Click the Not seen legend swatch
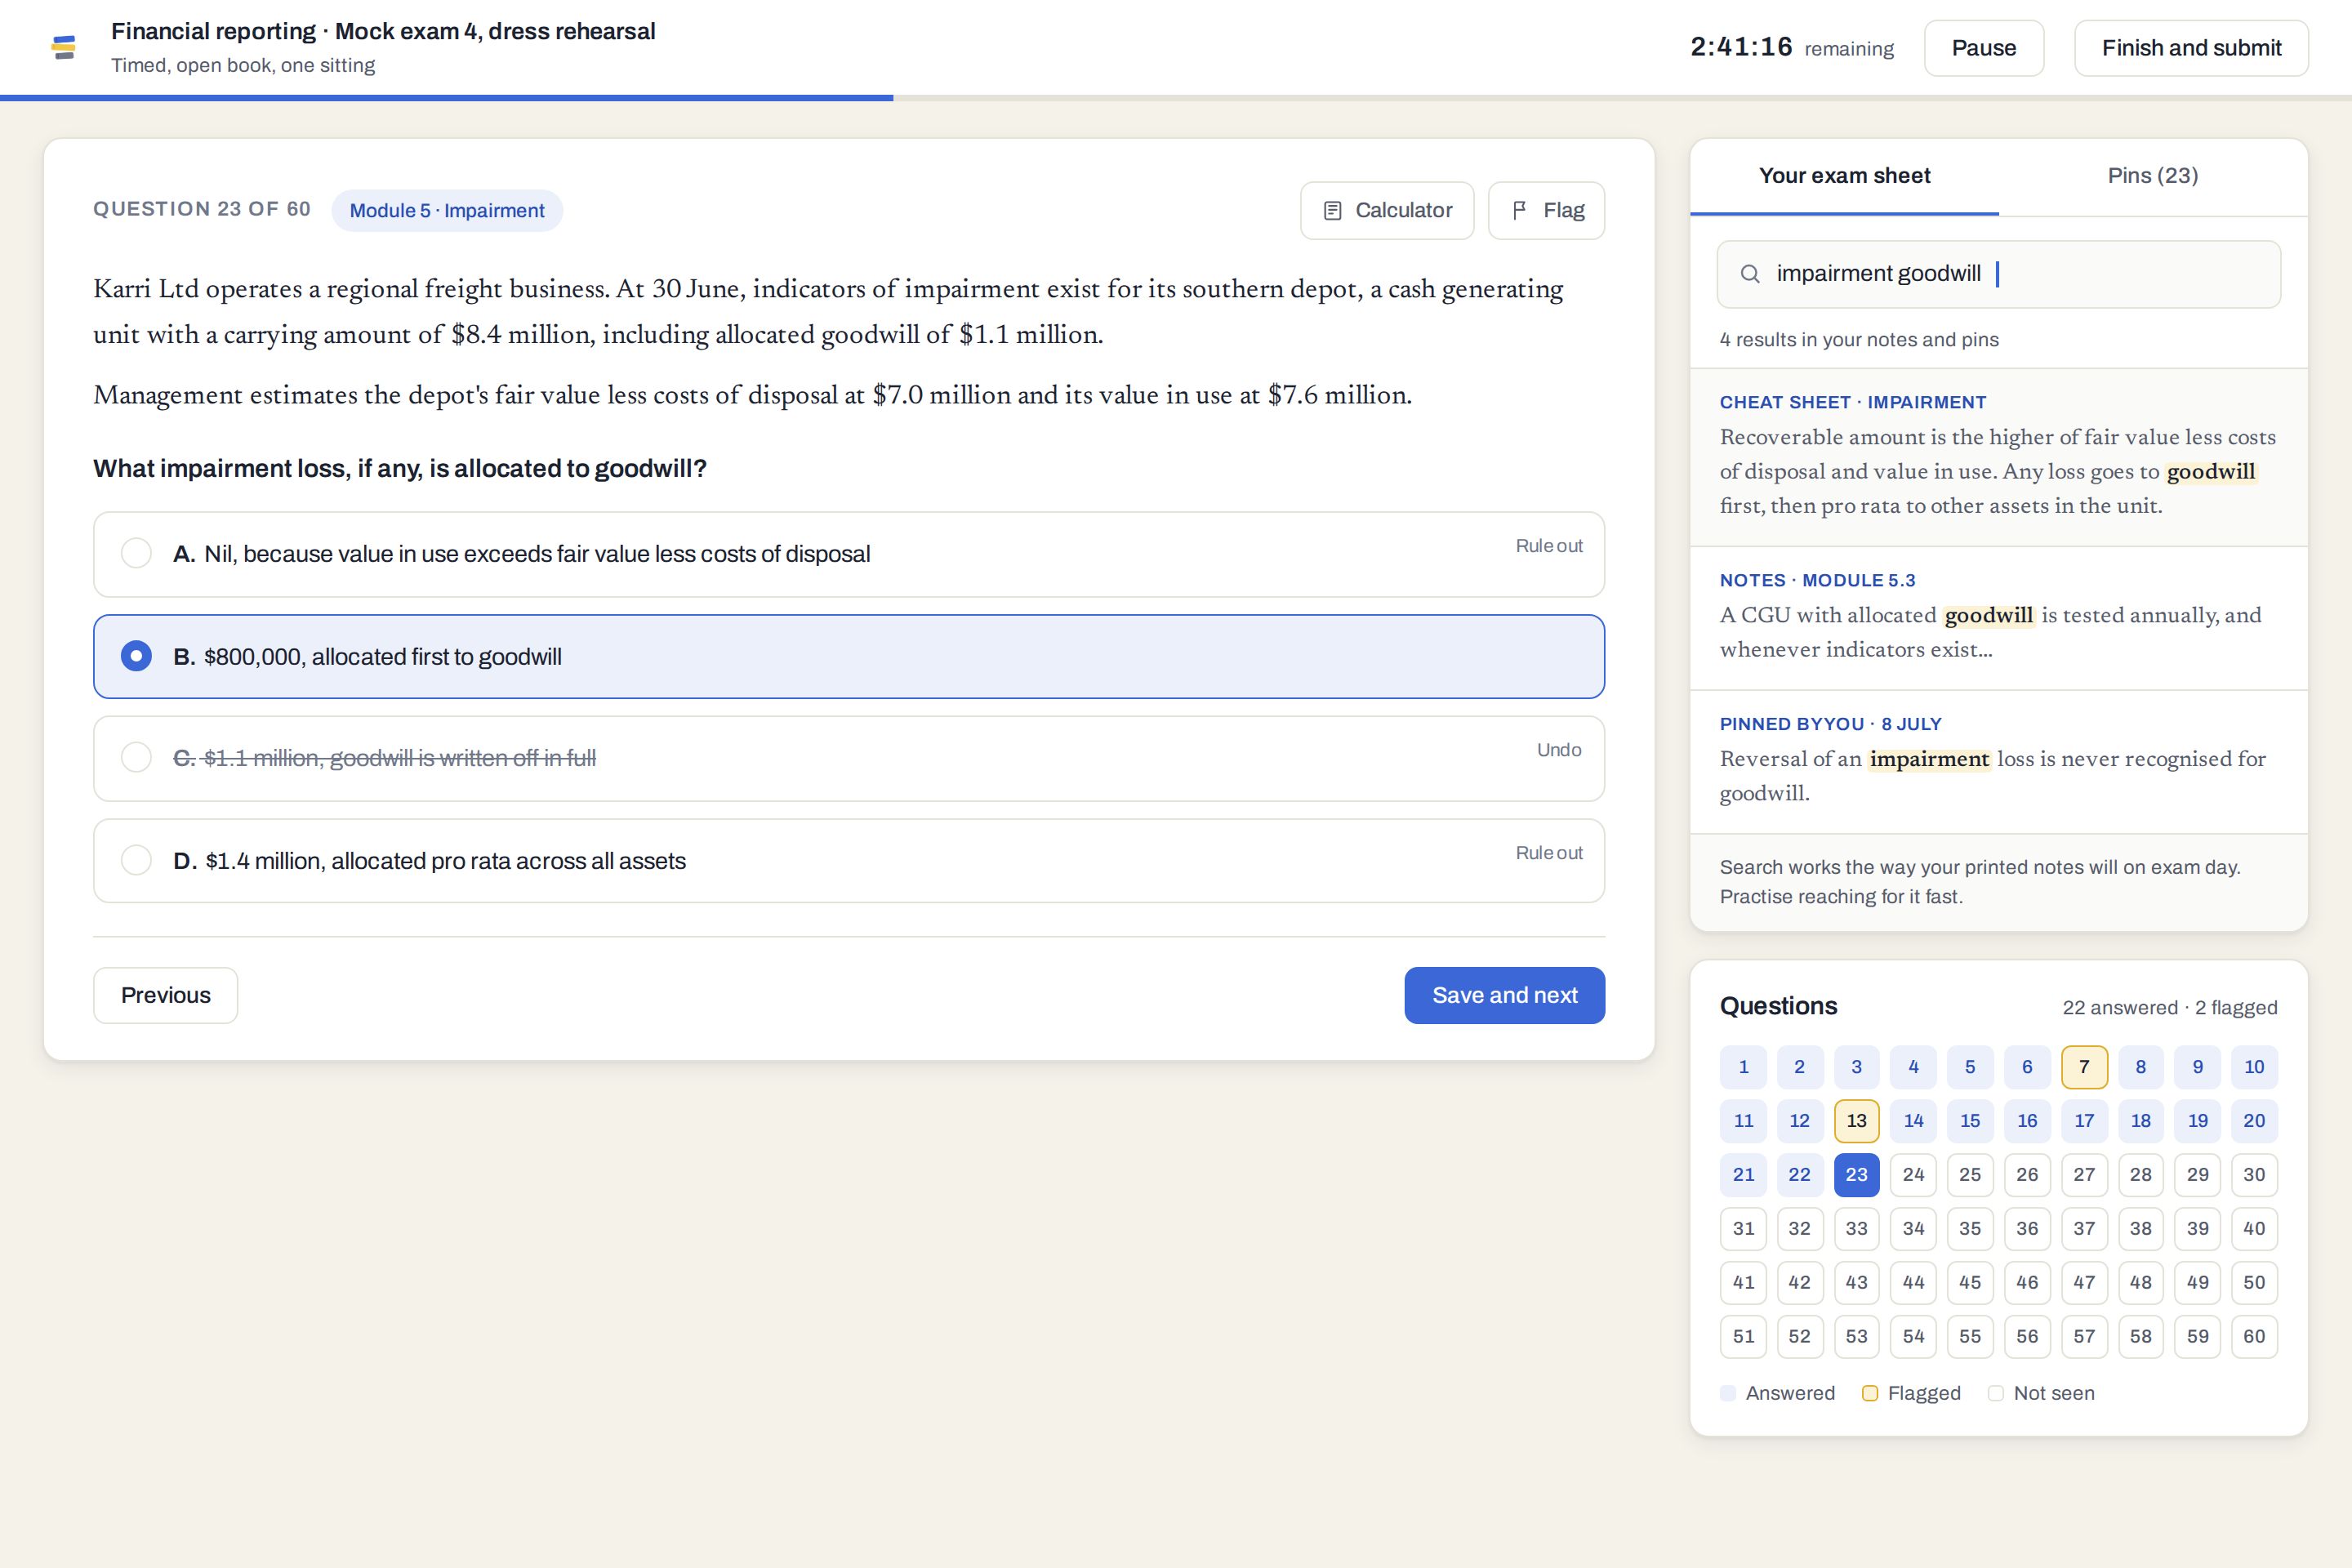The height and width of the screenshot is (1568, 2352). click(1995, 1394)
